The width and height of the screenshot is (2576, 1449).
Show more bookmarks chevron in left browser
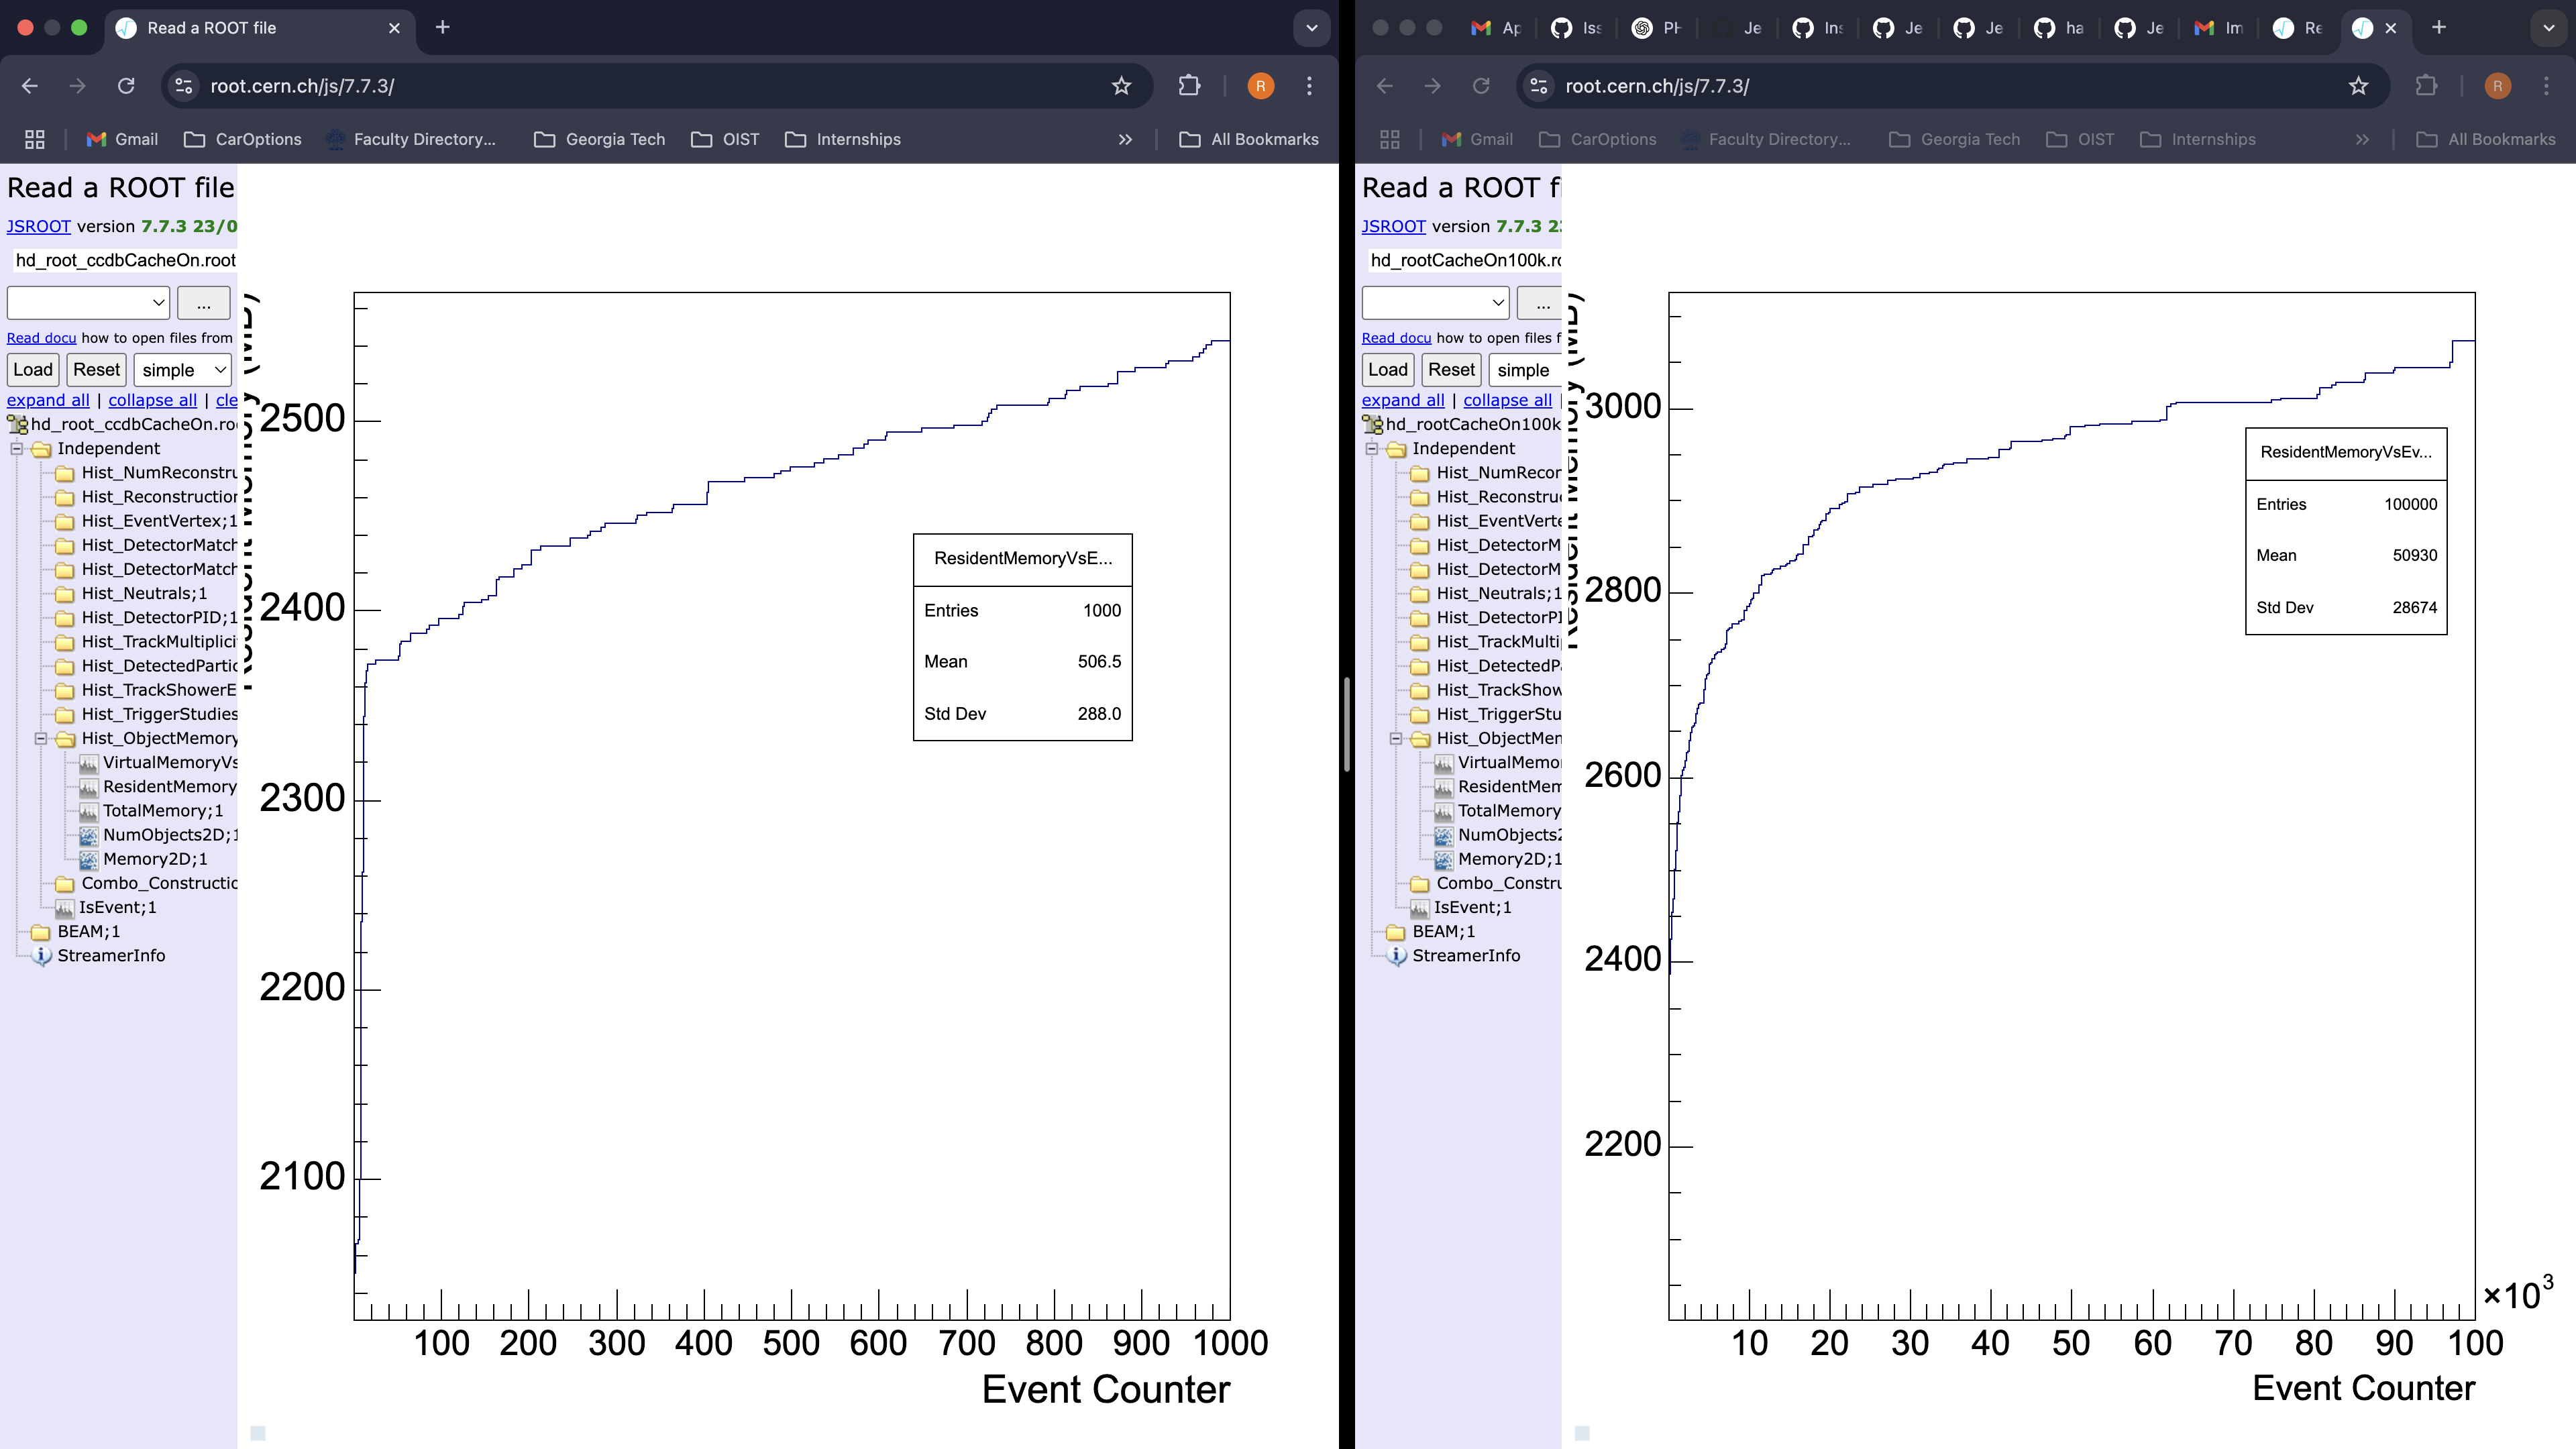coord(1125,139)
